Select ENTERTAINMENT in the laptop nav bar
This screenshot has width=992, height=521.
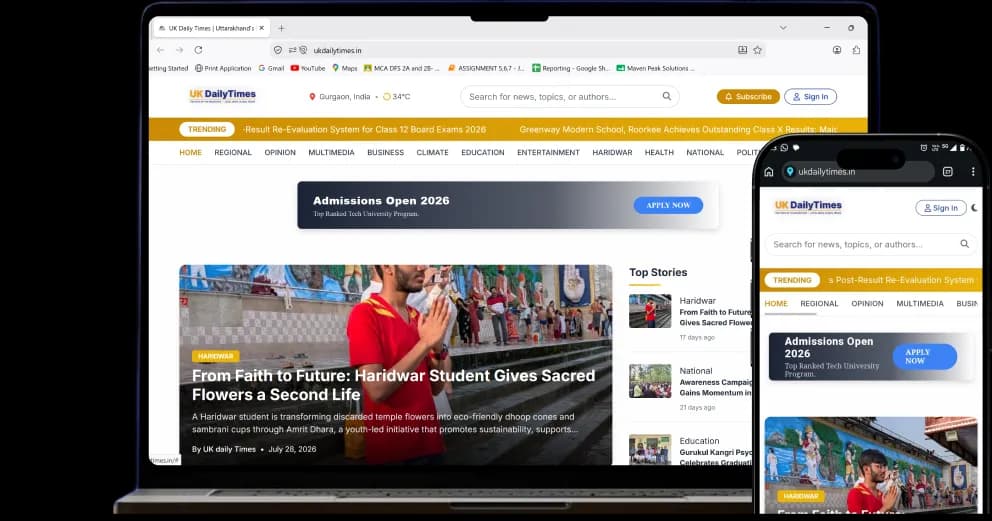coord(549,152)
